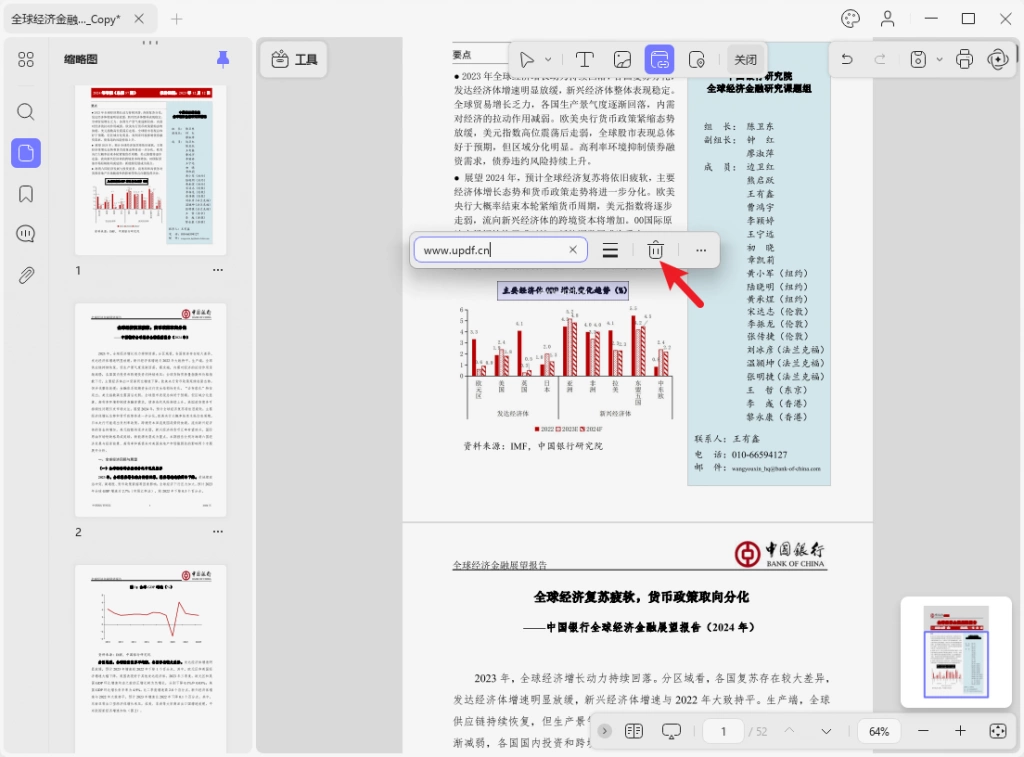
Task: Start slideshow presentation mode
Action: pos(671,731)
